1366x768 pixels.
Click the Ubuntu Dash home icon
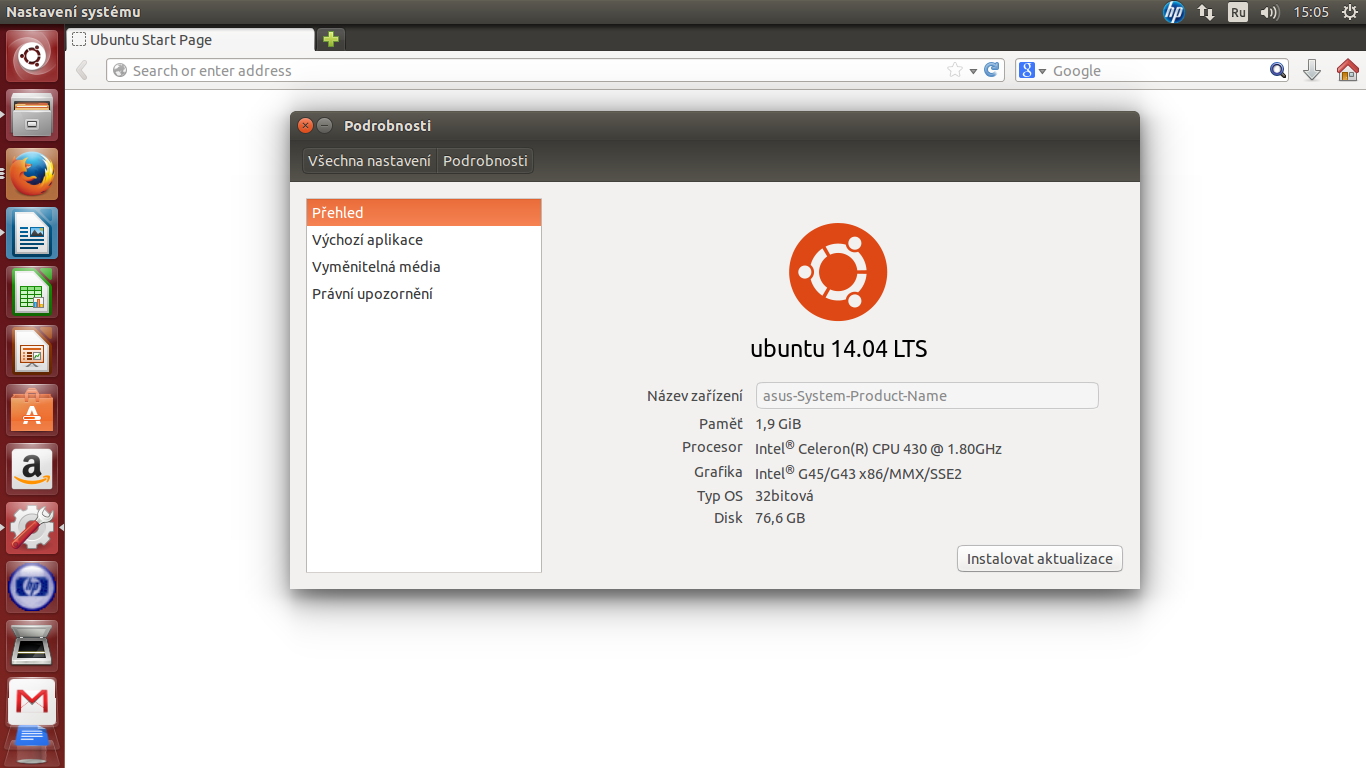pos(32,57)
